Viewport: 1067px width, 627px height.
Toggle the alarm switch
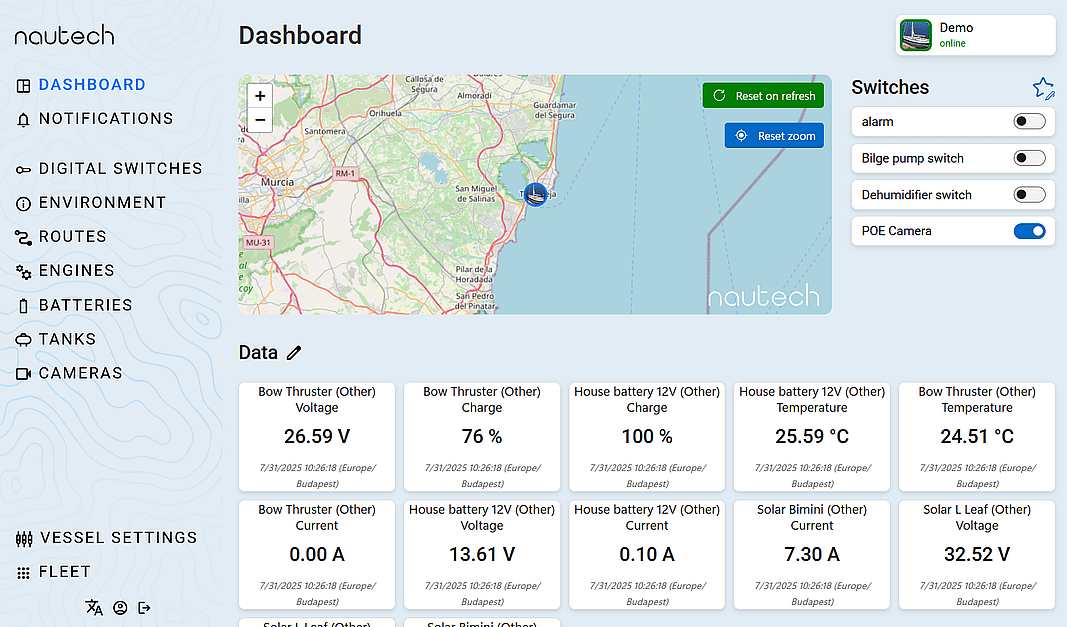[1029, 121]
